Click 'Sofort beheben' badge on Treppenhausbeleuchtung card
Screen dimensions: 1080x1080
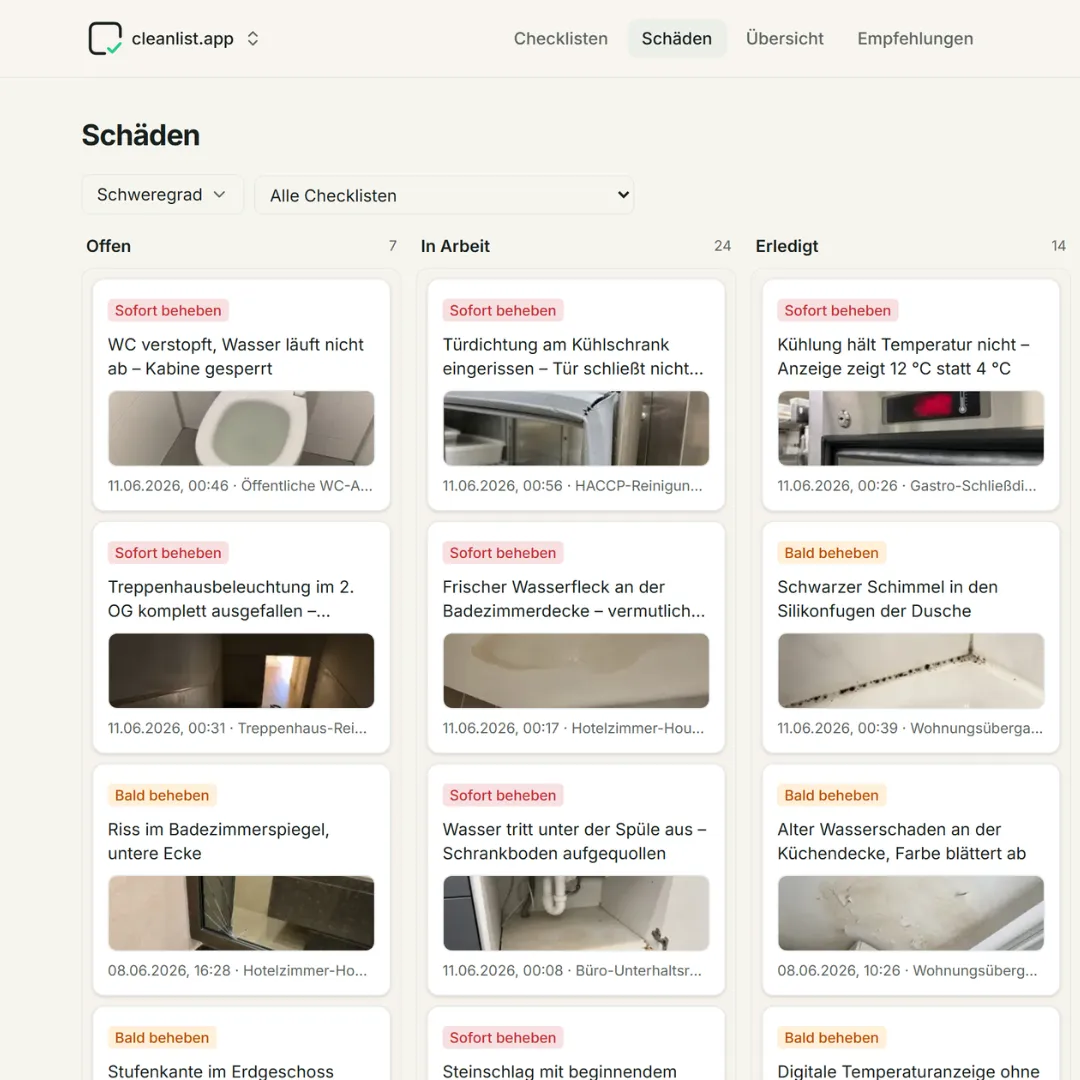point(168,553)
